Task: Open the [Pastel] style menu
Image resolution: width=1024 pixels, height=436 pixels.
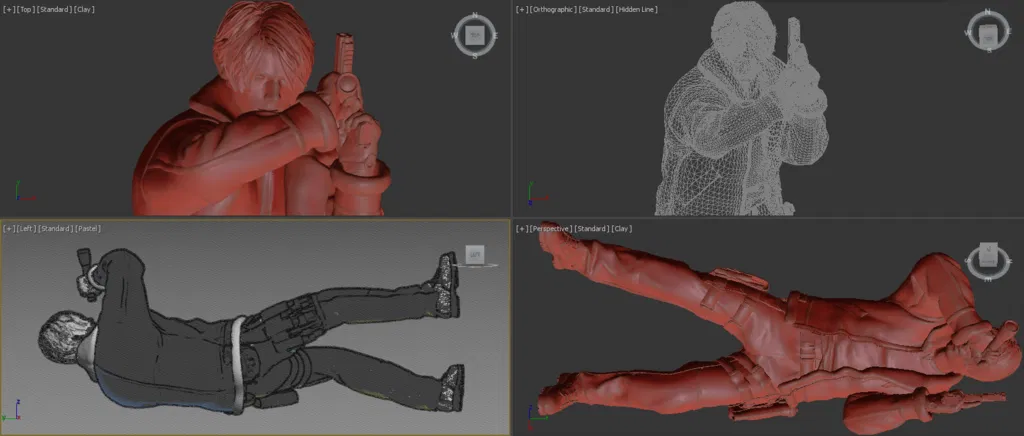Action: tap(88, 228)
